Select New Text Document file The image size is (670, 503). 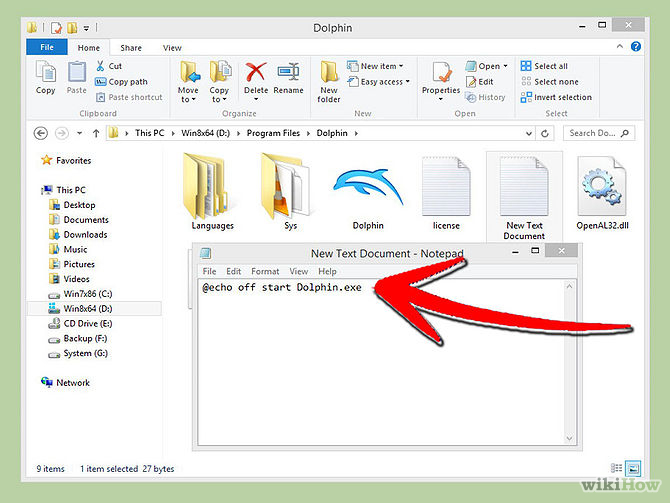[524, 197]
